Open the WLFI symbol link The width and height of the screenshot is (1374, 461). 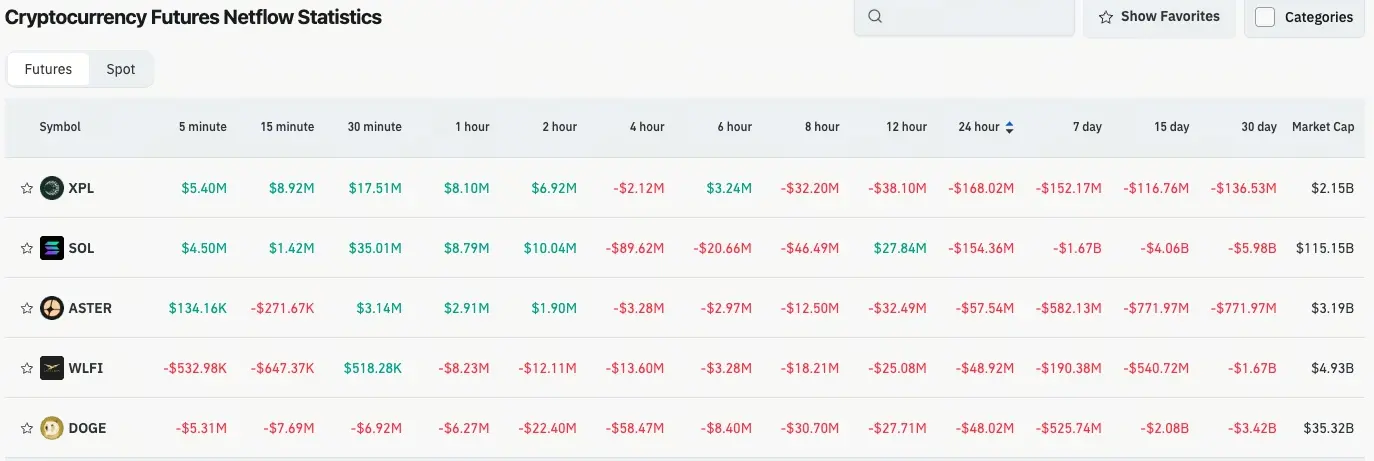(x=86, y=368)
